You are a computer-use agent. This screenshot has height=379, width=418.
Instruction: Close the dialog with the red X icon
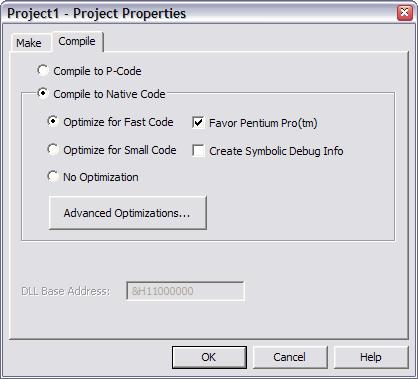point(405,13)
